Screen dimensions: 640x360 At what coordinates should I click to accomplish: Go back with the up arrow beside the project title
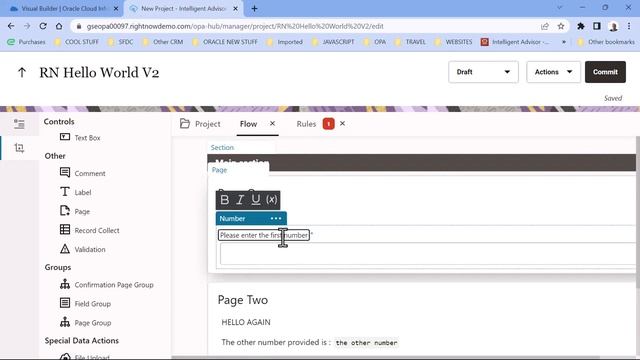pos(22,73)
